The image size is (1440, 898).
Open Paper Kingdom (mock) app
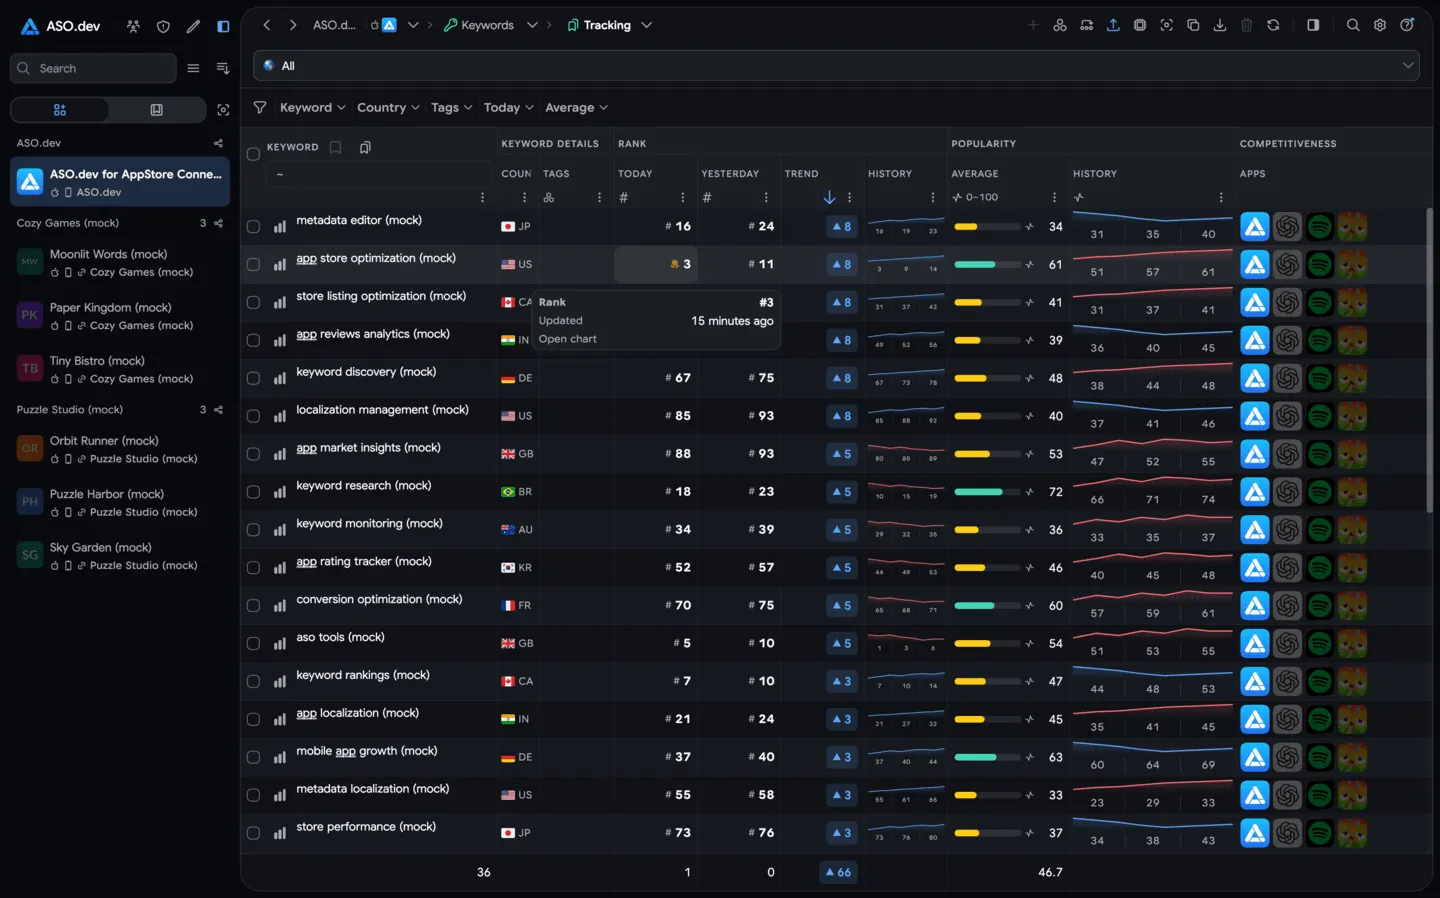point(120,316)
